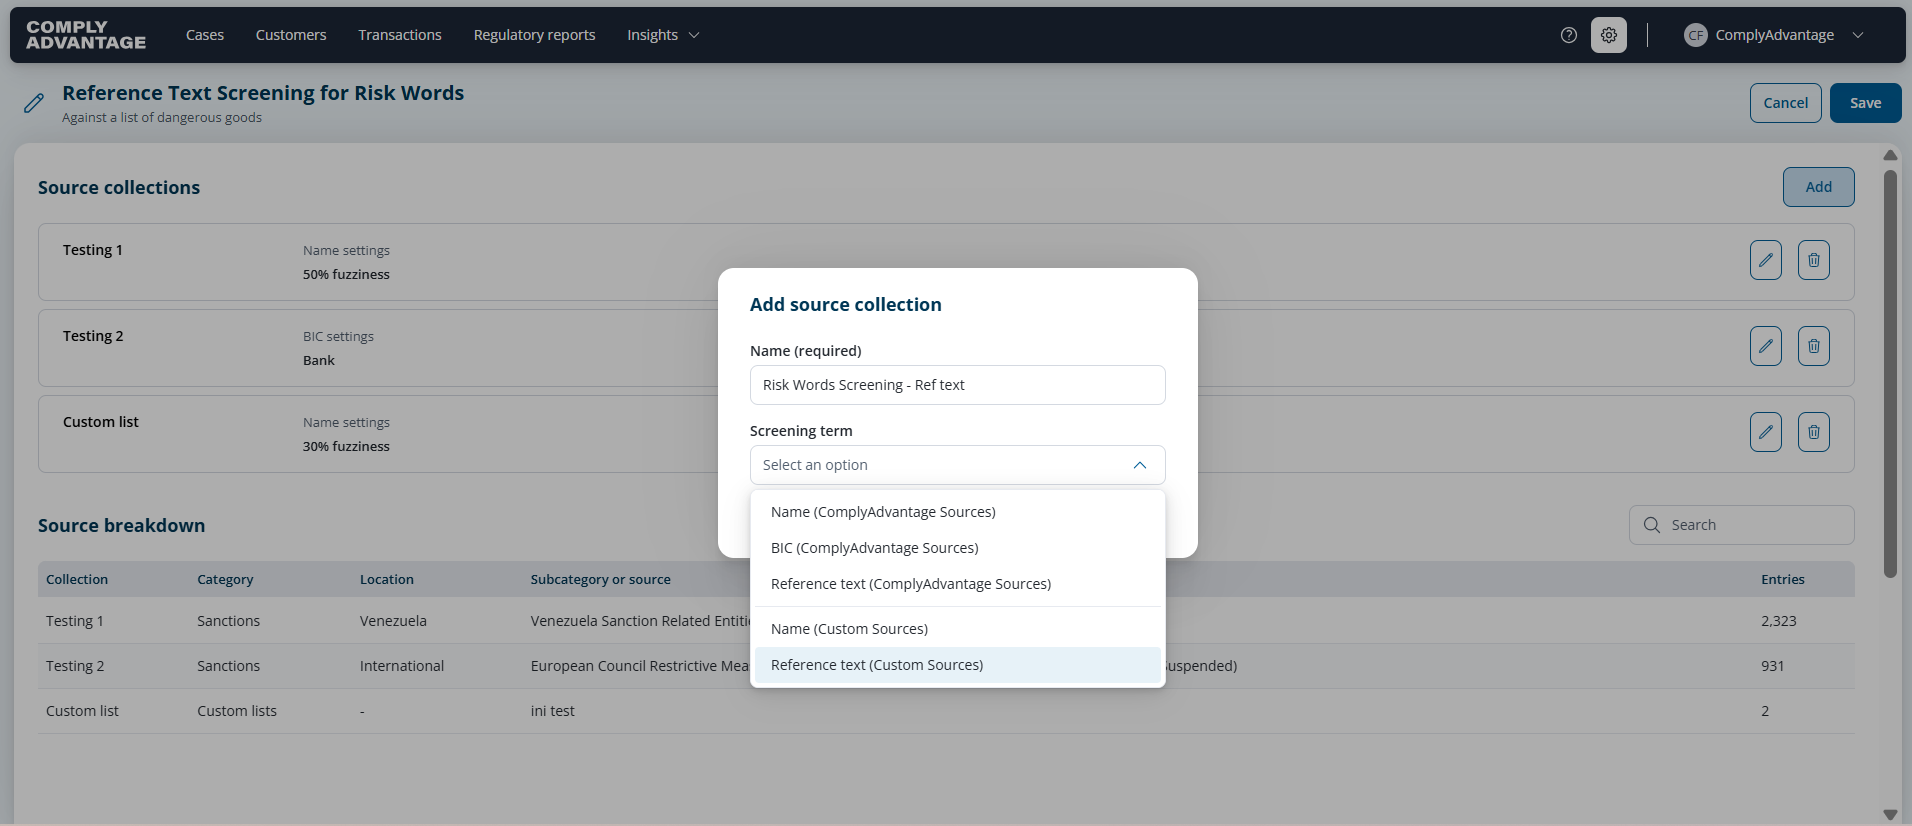The image size is (1912, 826).
Task: Add a new source collection
Action: (1819, 187)
